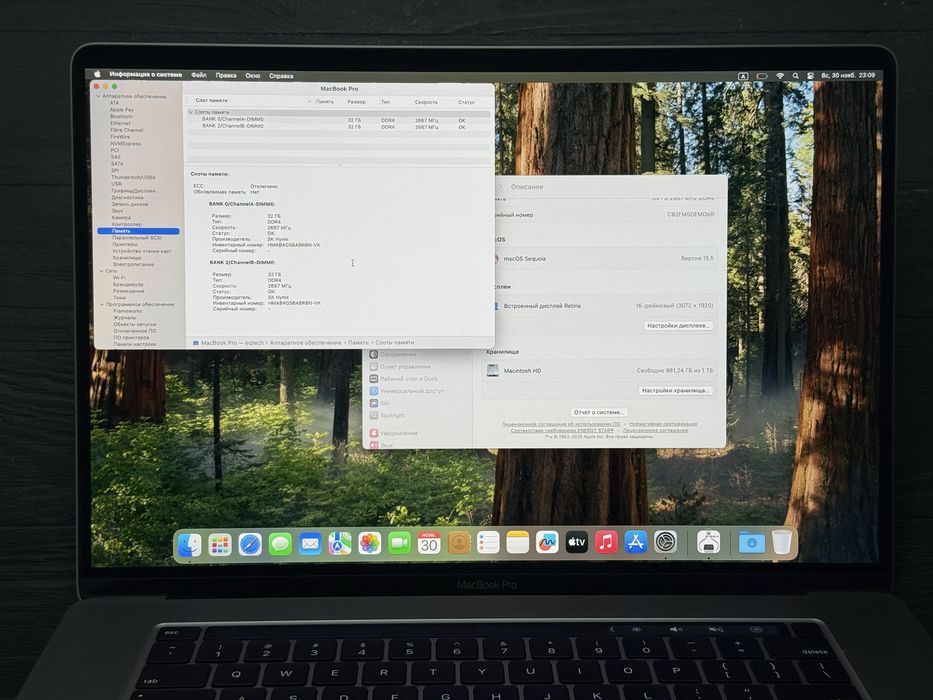This screenshot has width=933, height=700.
Task: Open Calendar showing 30 in Dock
Action: 429,543
